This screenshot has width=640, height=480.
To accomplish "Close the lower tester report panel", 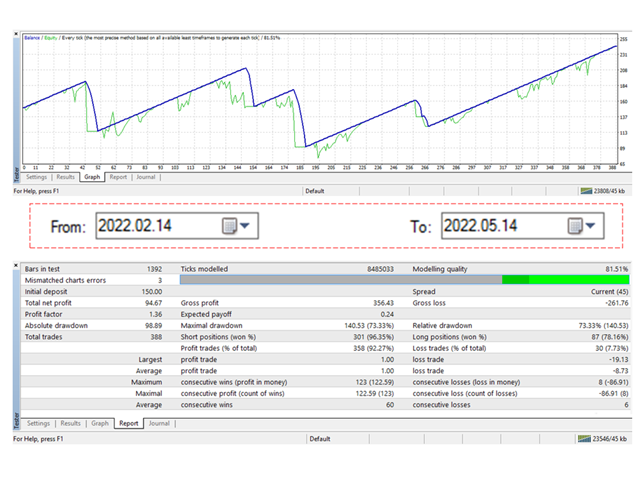I will pyautogui.click(x=16, y=267).
